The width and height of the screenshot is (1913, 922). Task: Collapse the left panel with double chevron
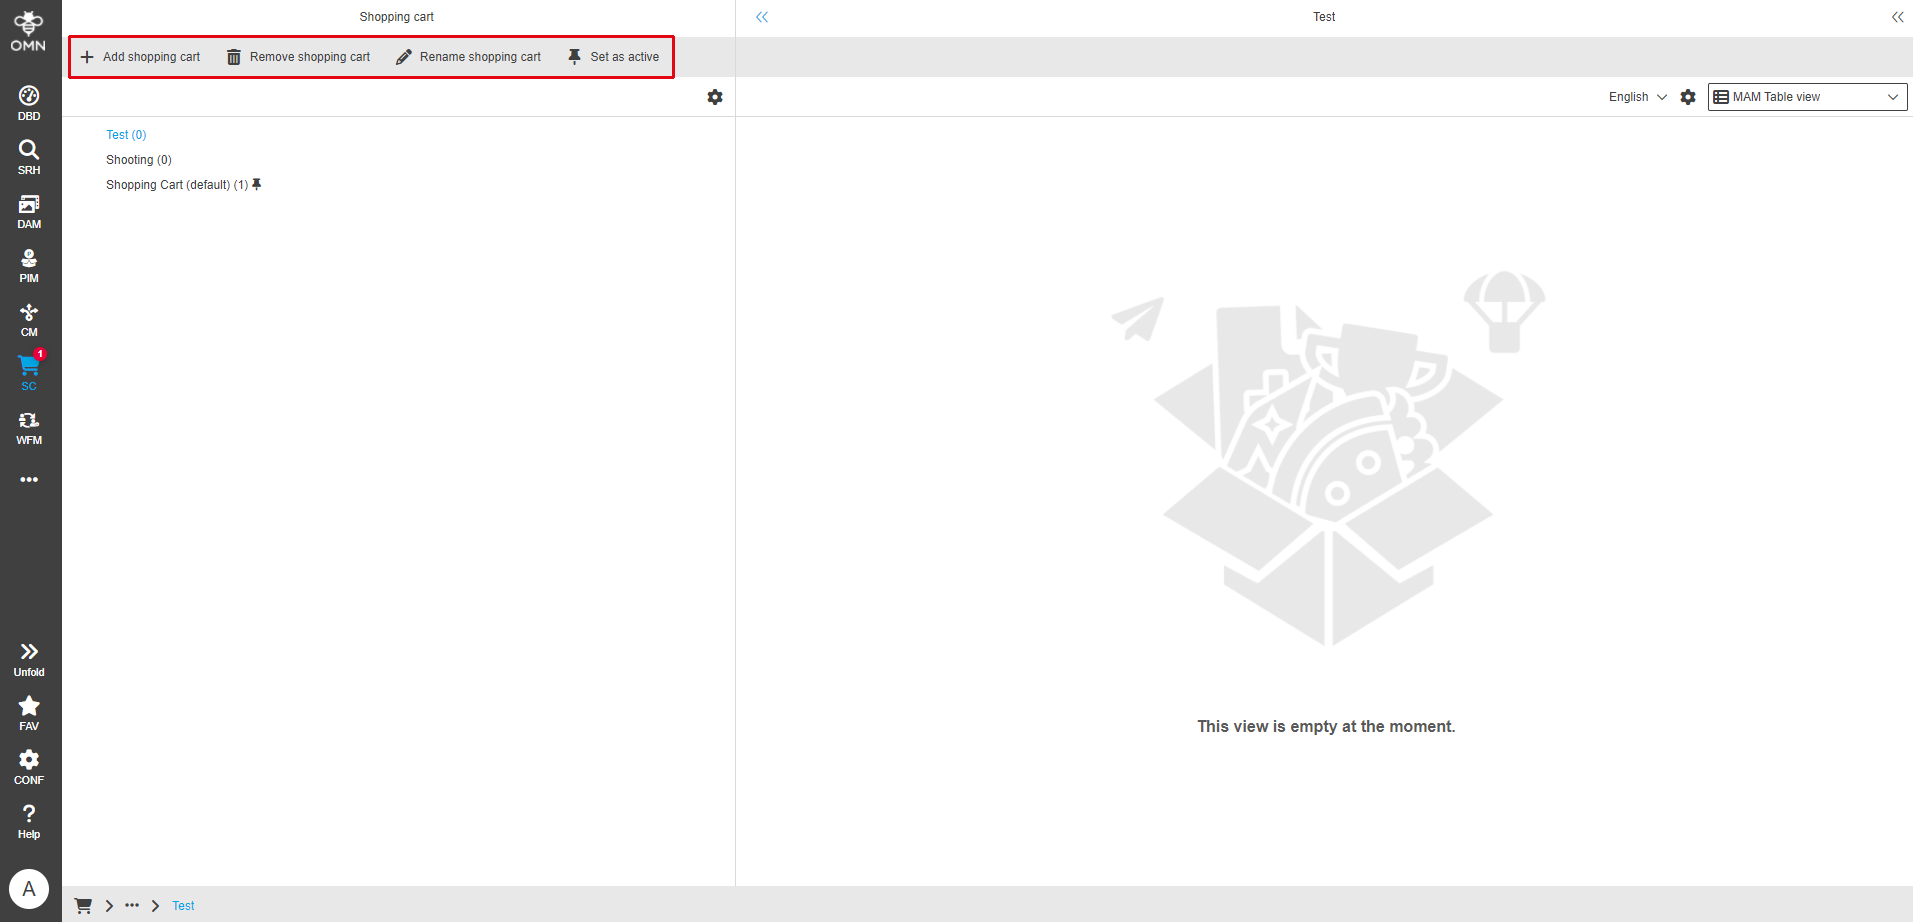pos(762,17)
